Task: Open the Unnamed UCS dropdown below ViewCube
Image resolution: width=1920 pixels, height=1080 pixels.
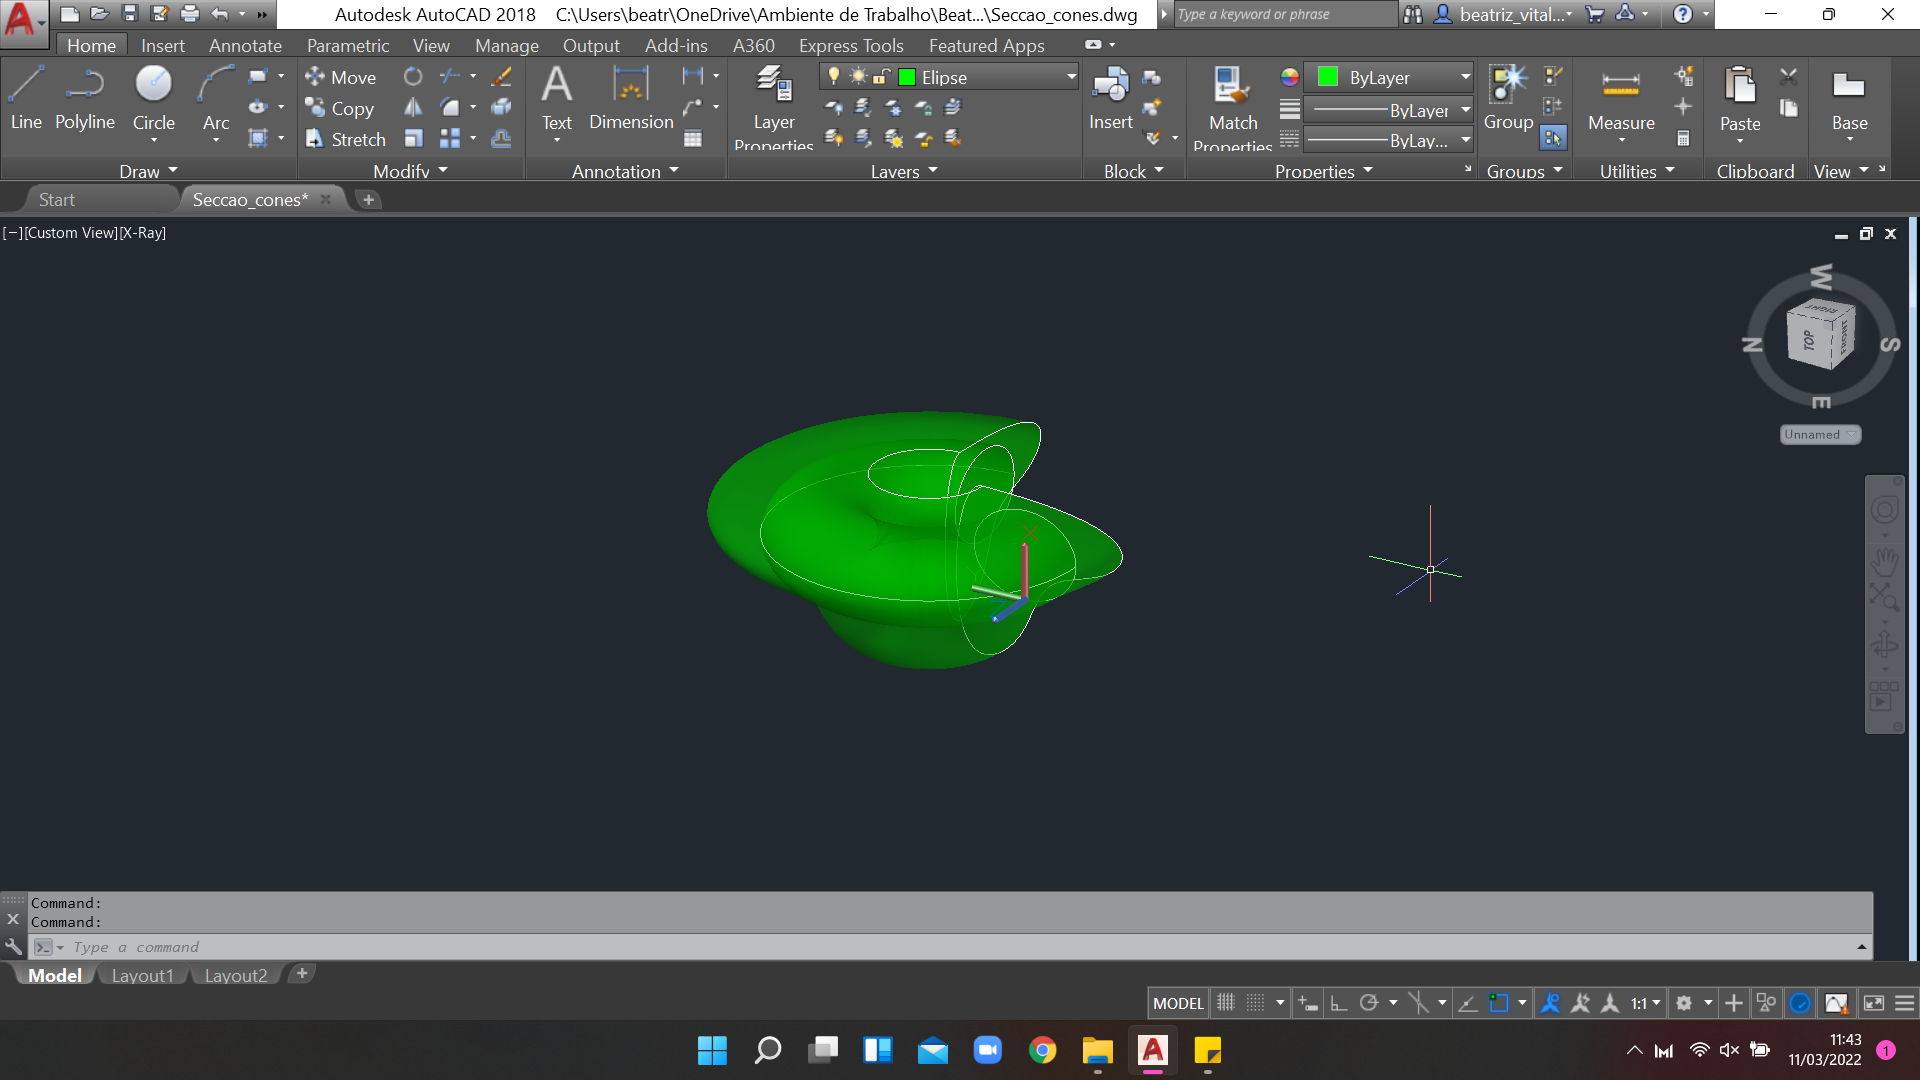Action: click(x=1820, y=434)
